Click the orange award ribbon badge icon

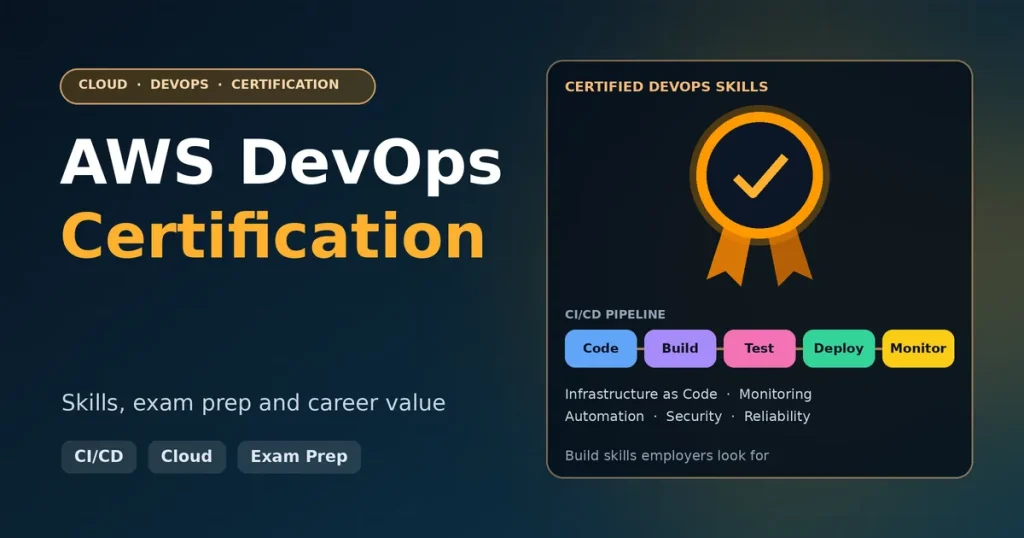pyautogui.click(x=760, y=196)
